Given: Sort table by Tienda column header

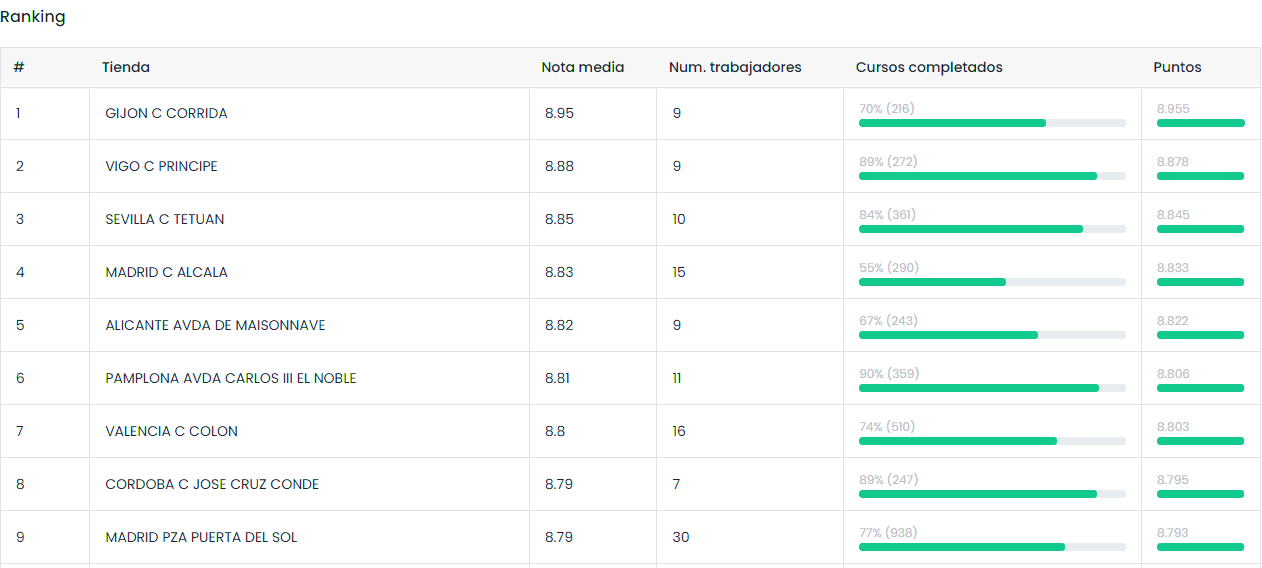Looking at the screenshot, I should point(126,68).
